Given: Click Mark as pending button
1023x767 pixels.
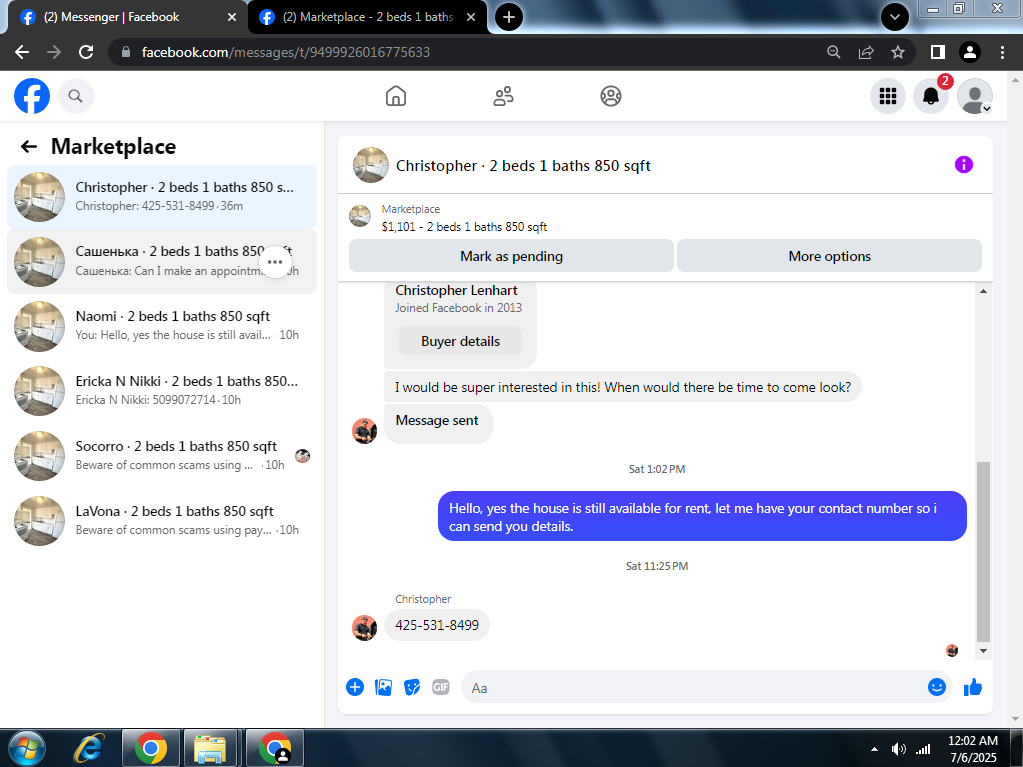Looking at the screenshot, I should [x=511, y=256].
